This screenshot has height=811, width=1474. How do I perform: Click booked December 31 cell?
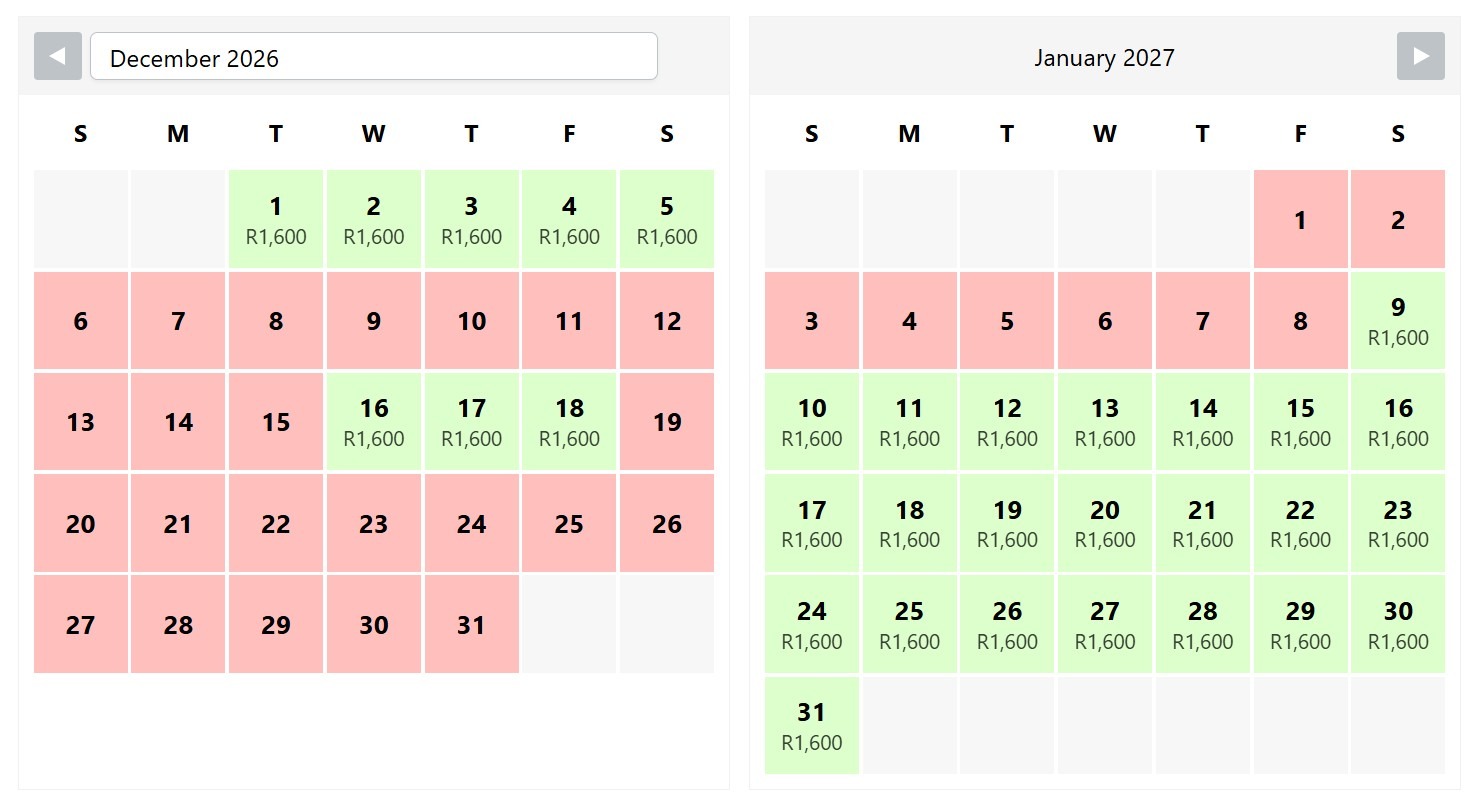tap(471, 624)
